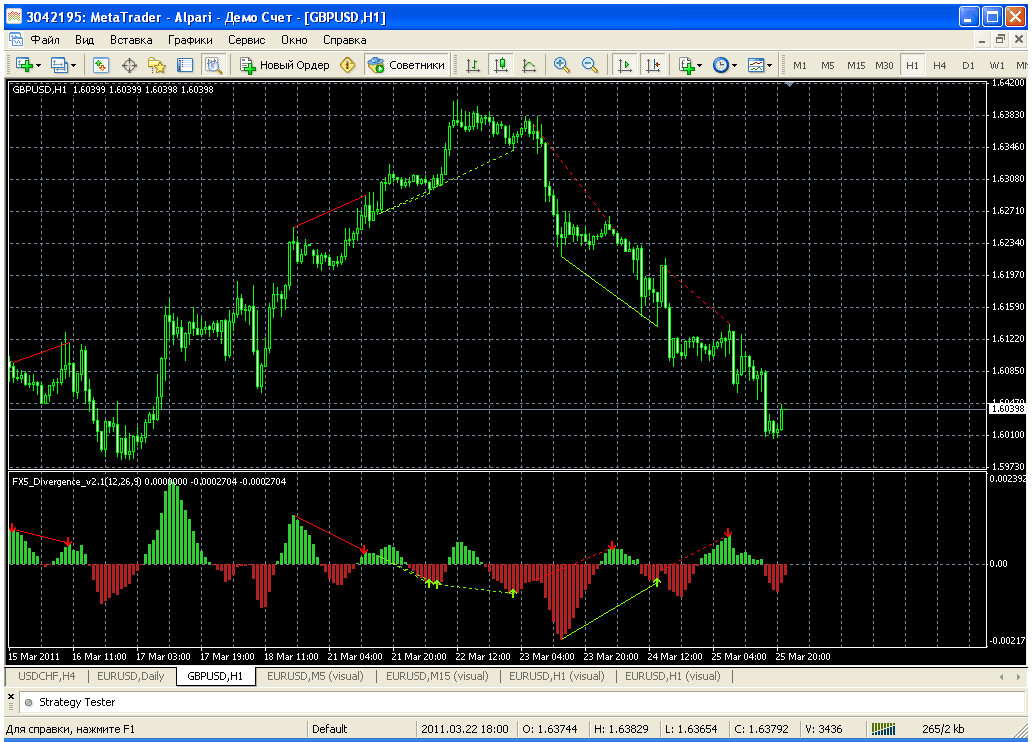This screenshot has height=742, width=1032.
Task: Click the Templates icon
Action: tap(756, 65)
